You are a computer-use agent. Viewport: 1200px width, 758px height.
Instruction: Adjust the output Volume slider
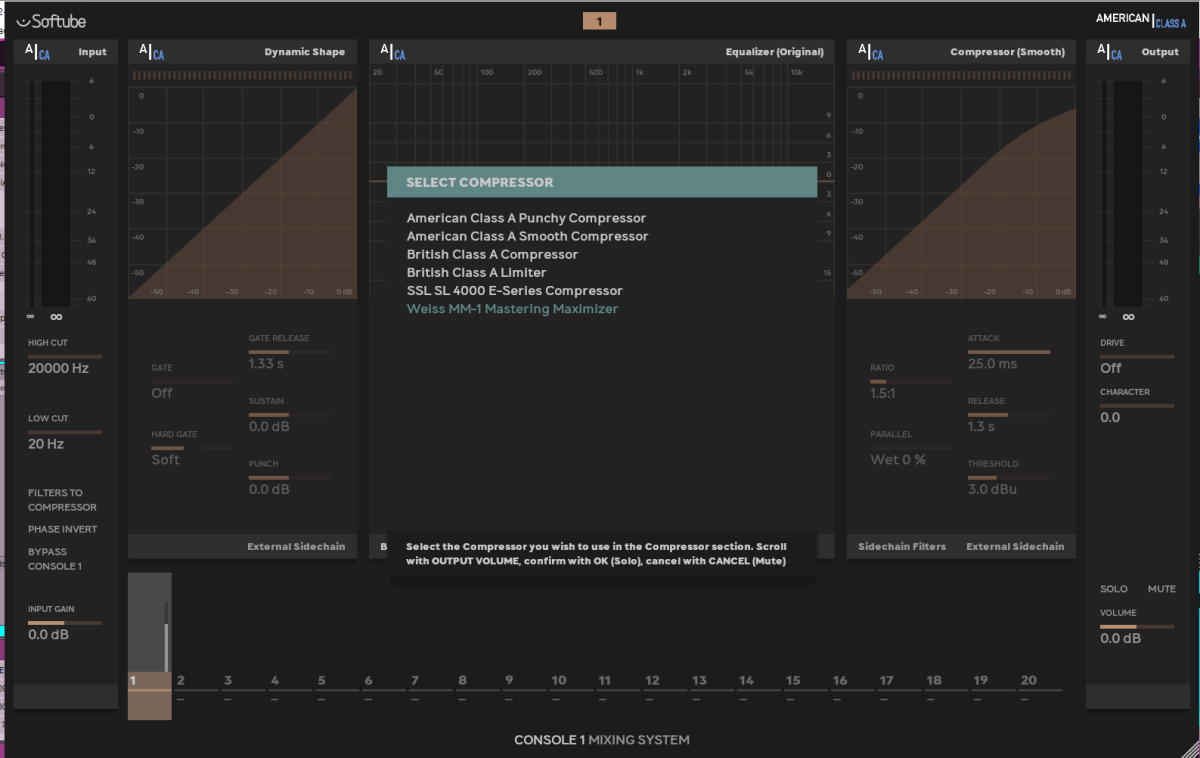tap(1137, 627)
